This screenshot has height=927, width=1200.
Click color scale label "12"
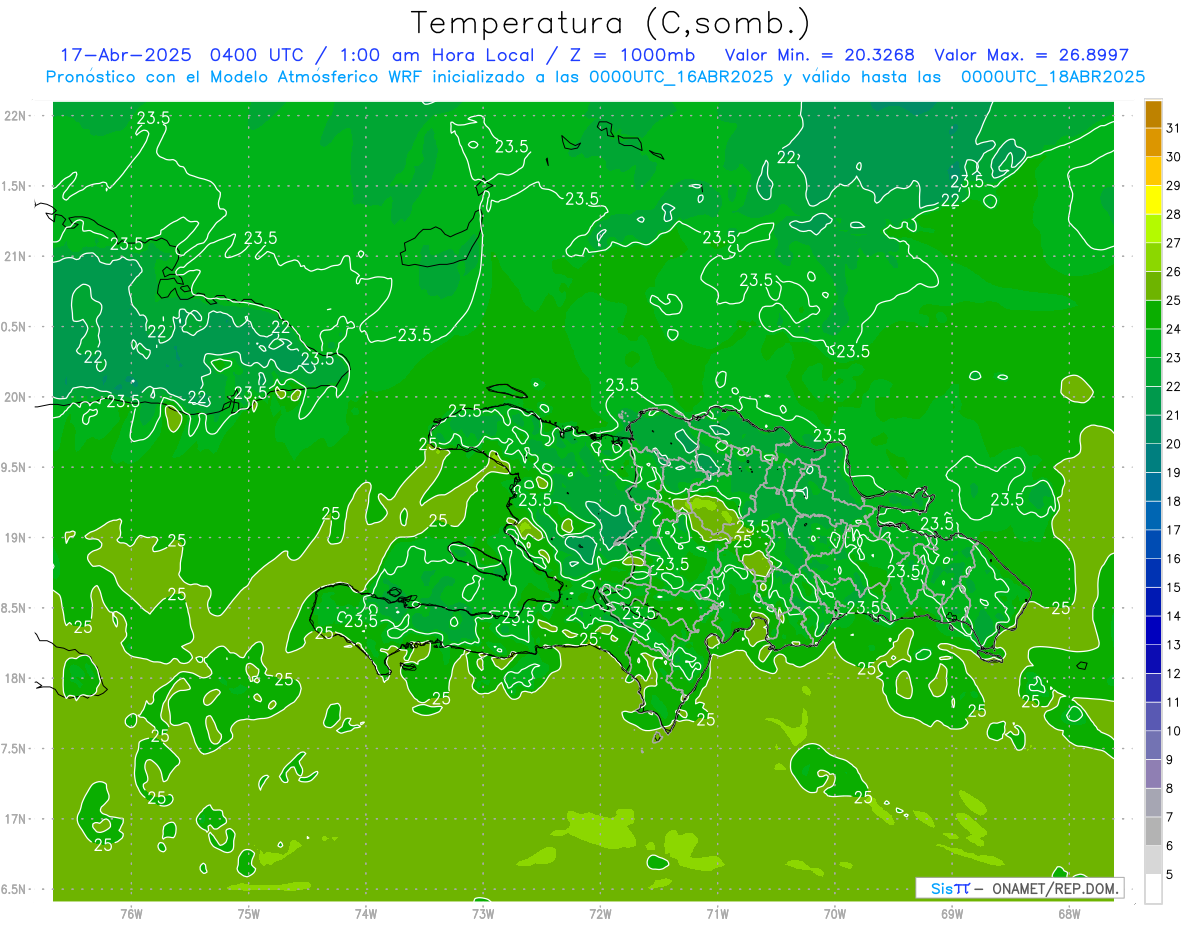click(x=1173, y=674)
